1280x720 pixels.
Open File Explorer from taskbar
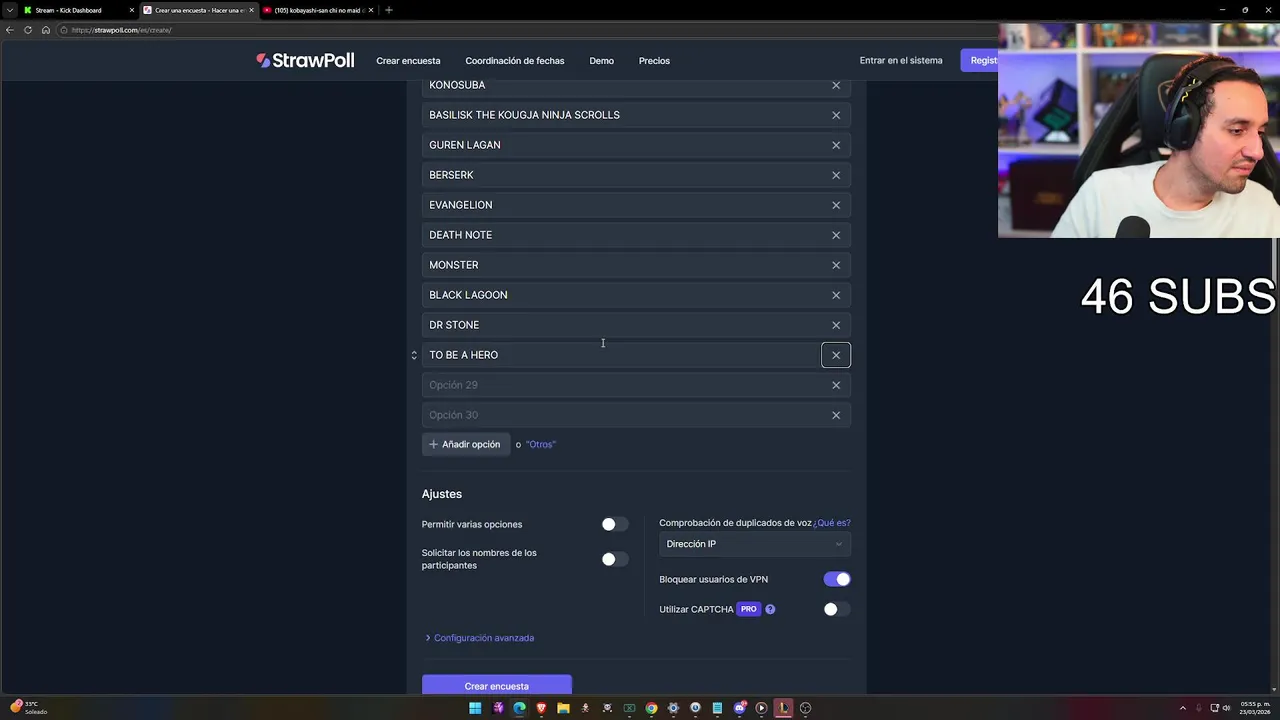[563, 708]
